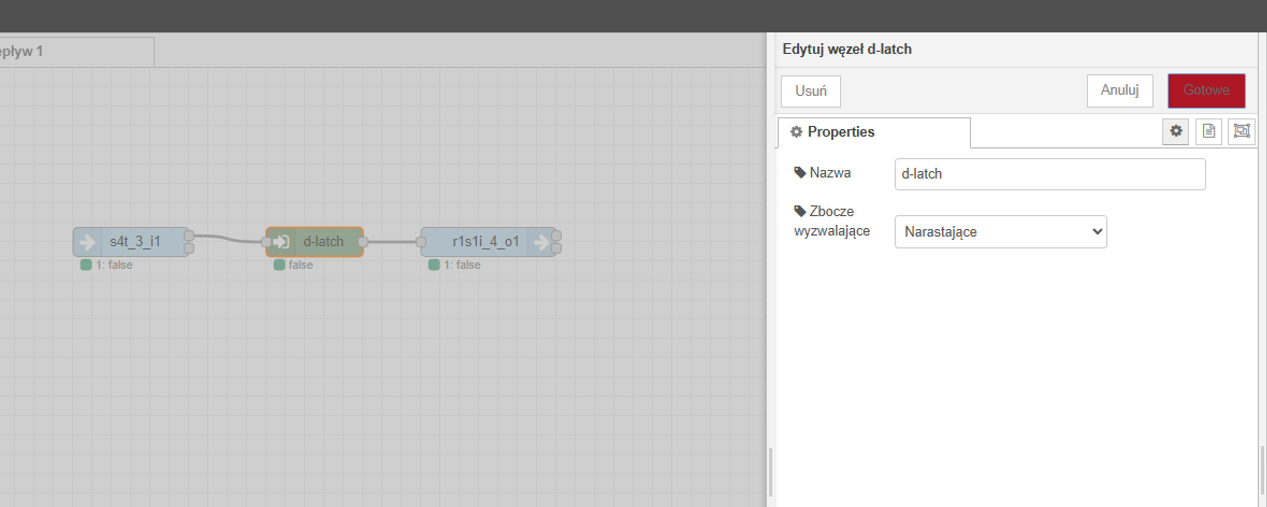The image size is (1267, 507).
Task: Click output port of d-latch node
Action: 363,242
